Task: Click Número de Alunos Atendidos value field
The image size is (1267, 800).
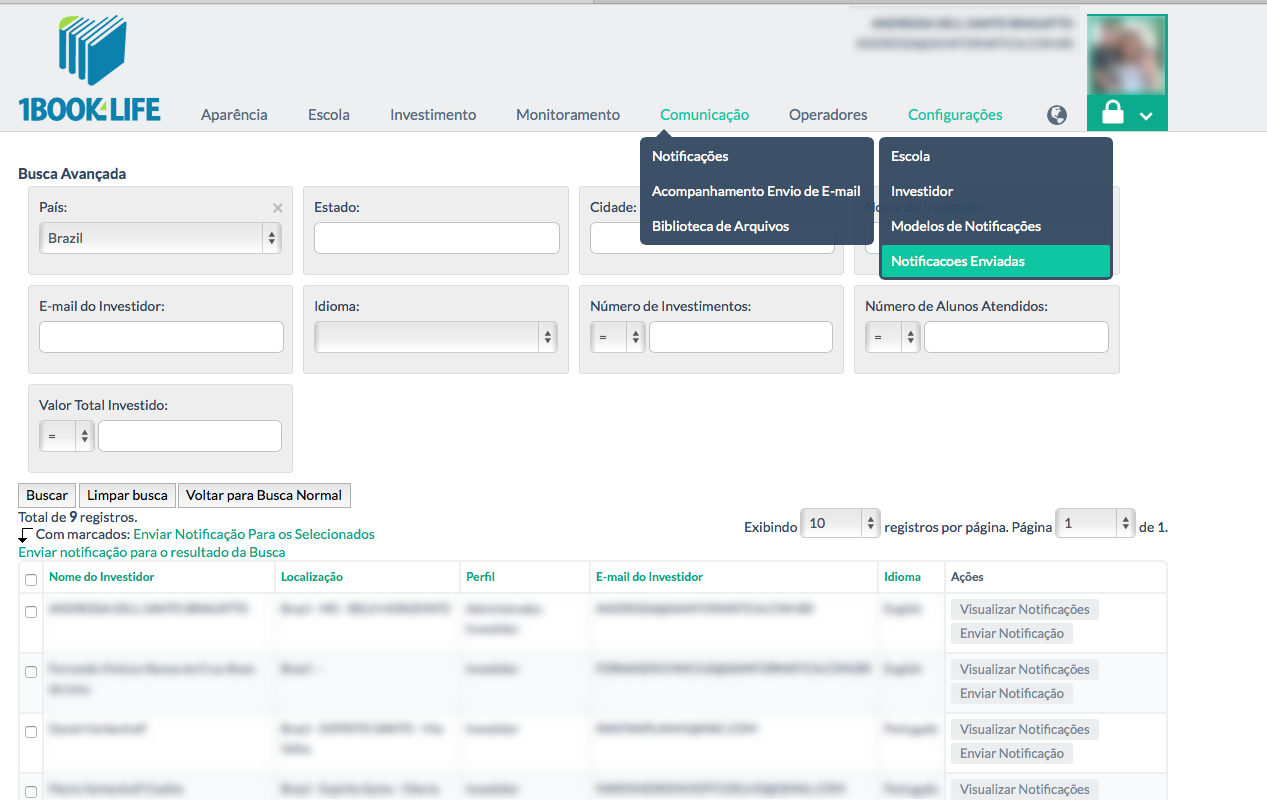Action: (1016, 337)
